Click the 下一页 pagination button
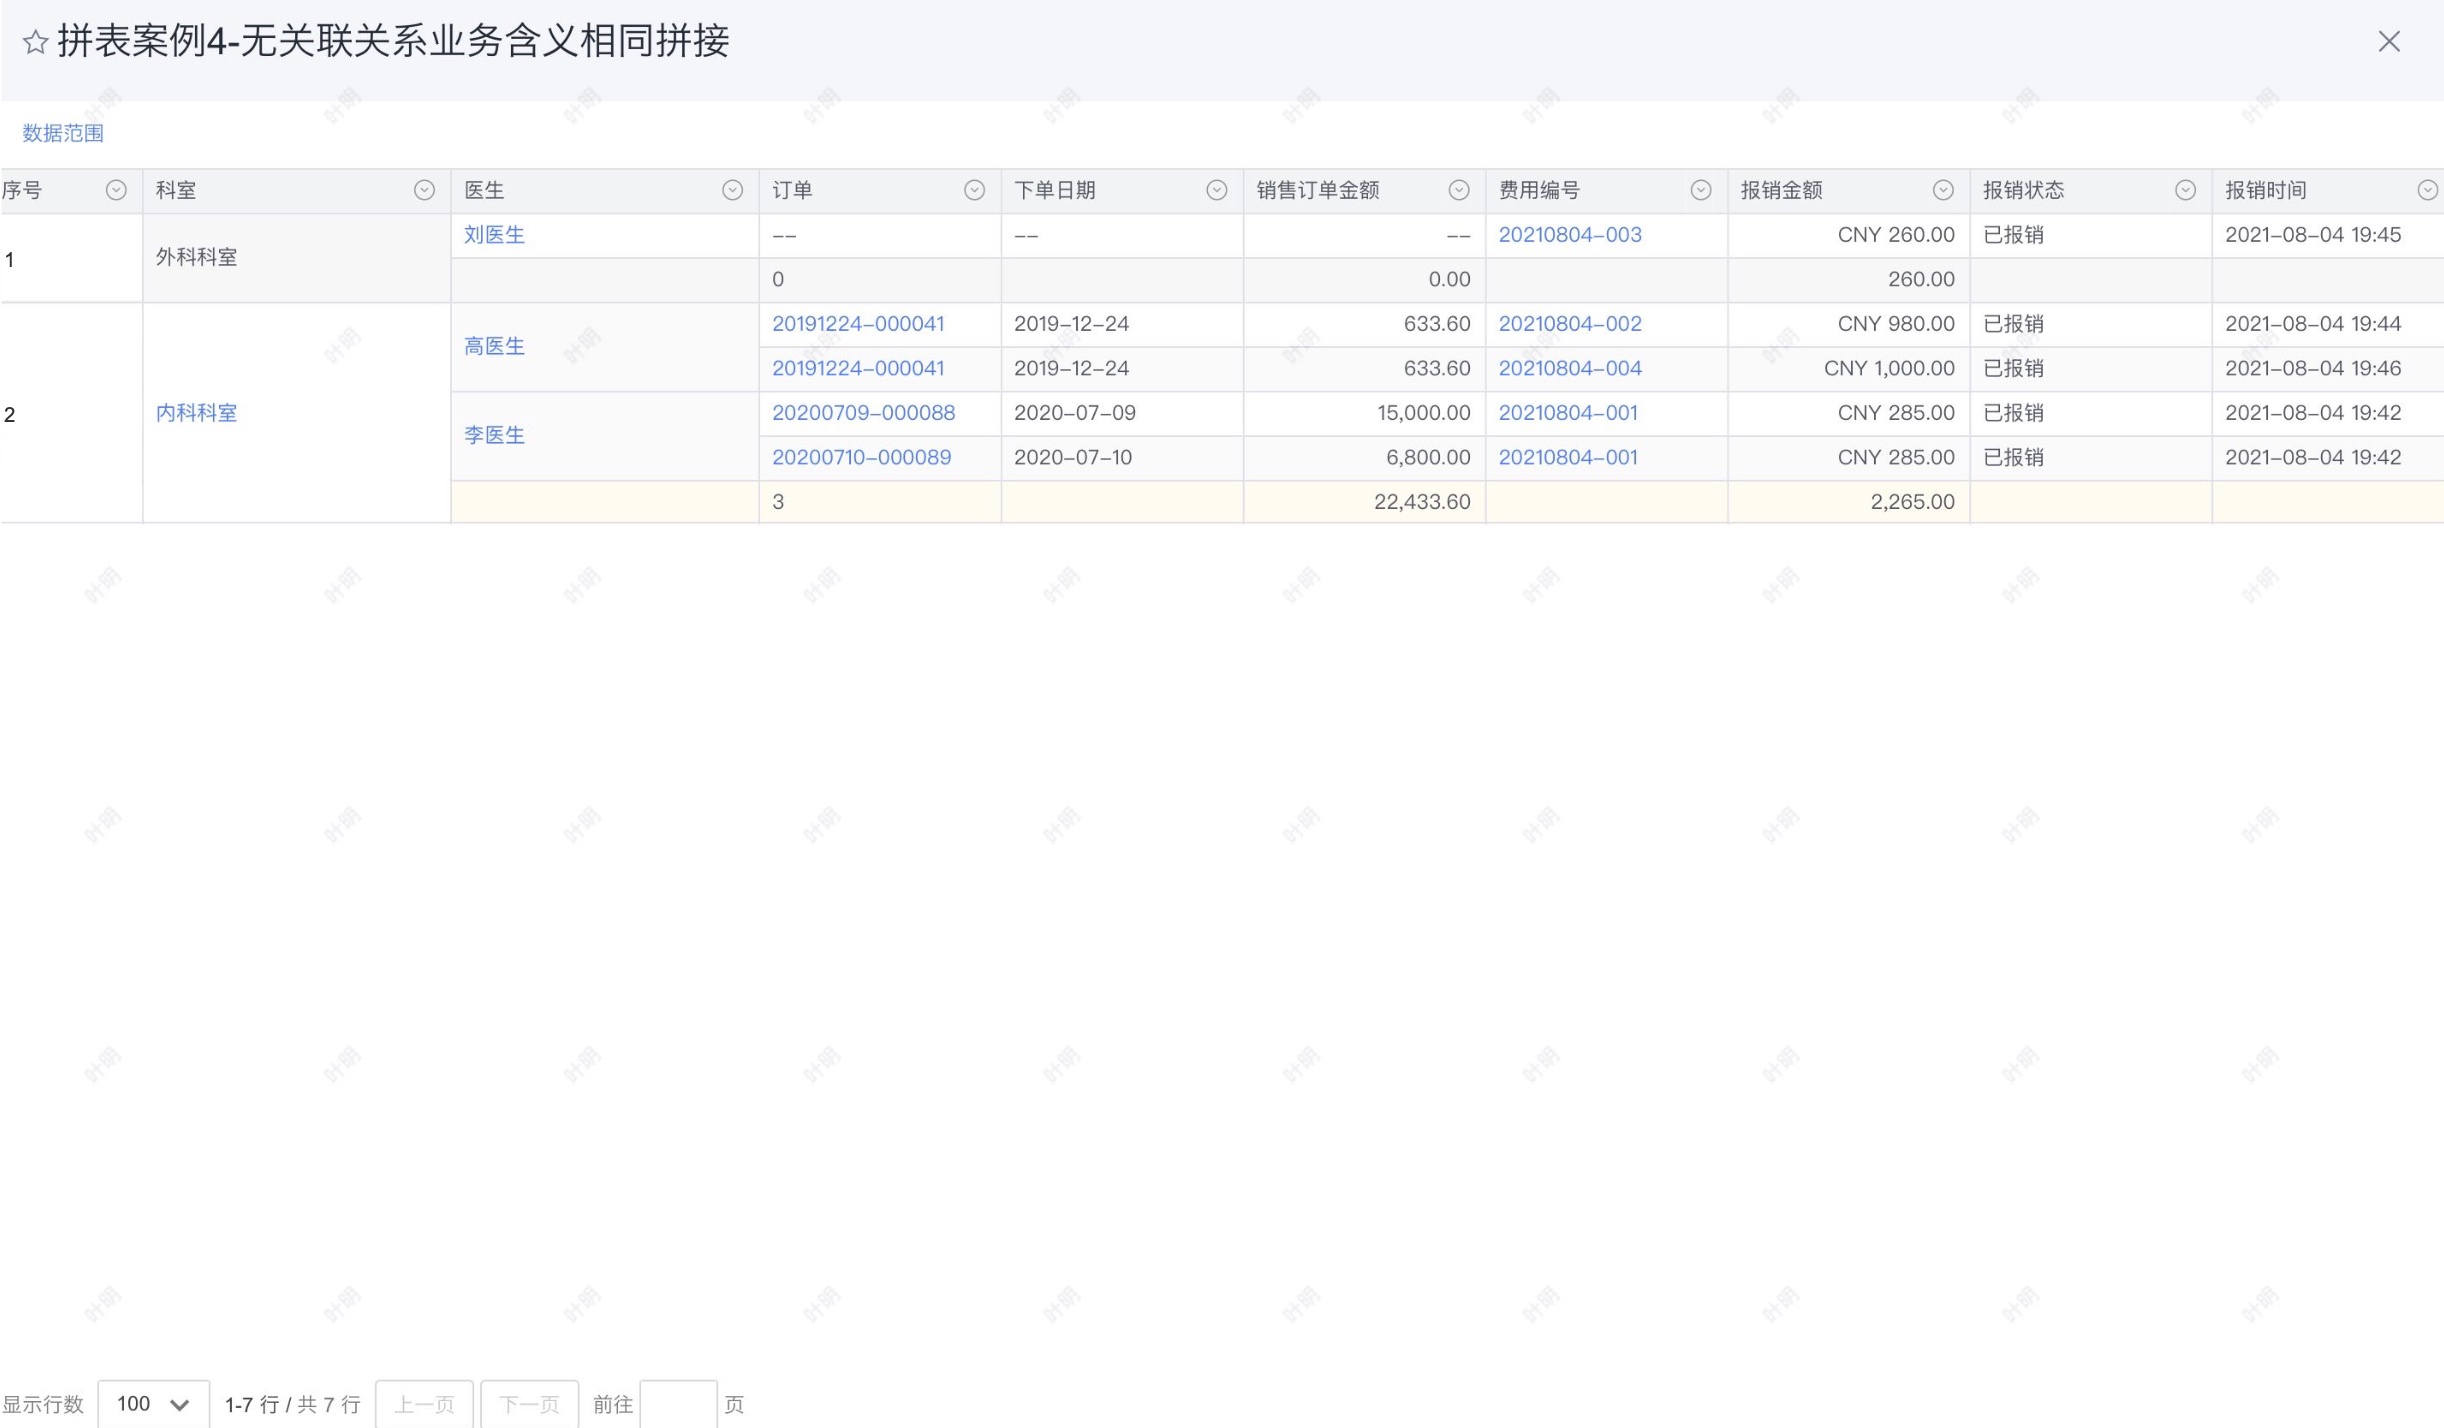Viewport: 2444px width, 1428px height. [530, 1402]
